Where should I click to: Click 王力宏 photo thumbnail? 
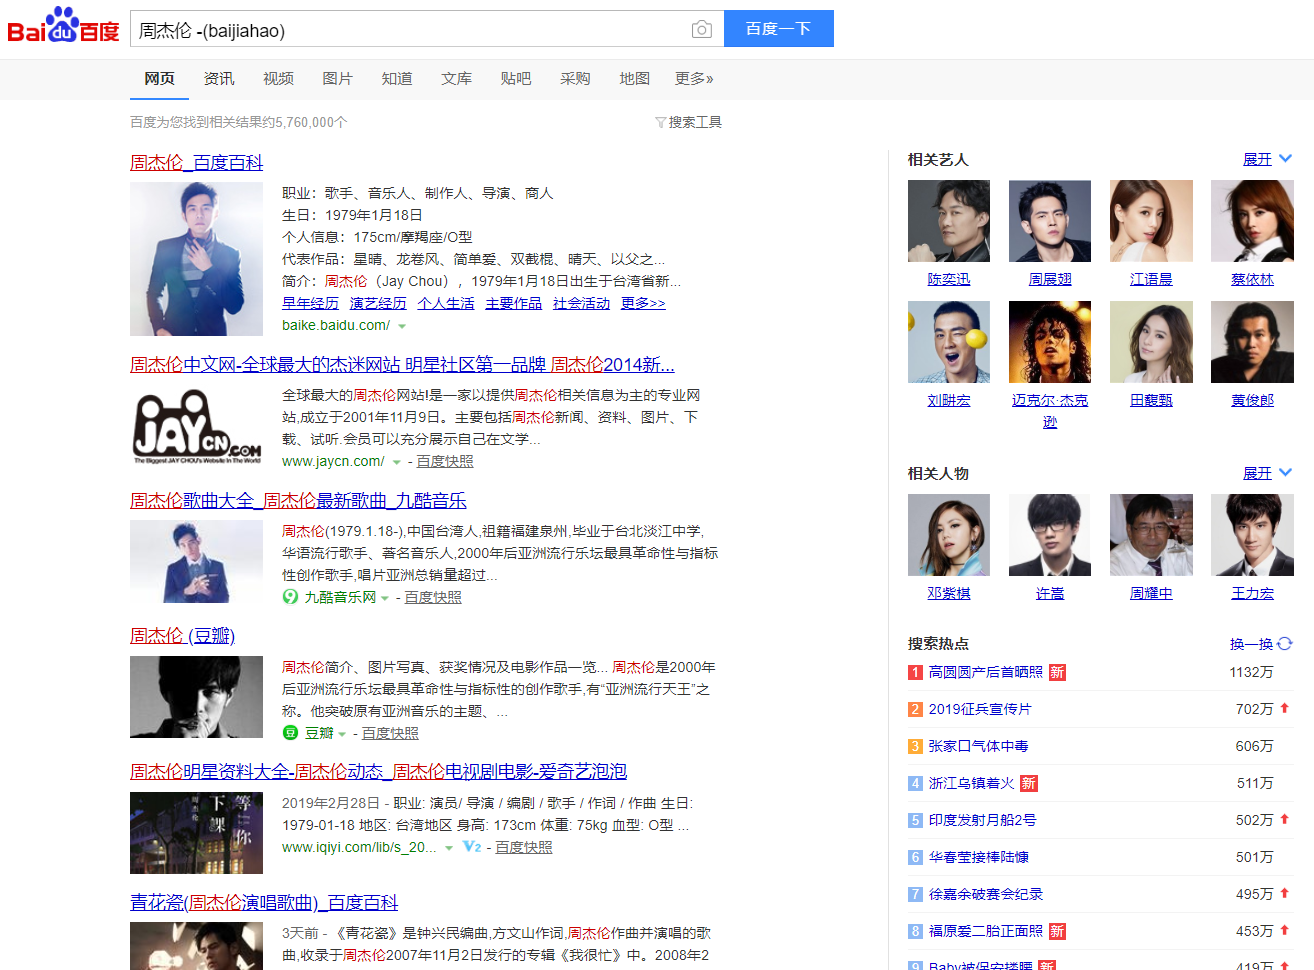[1252, 535]
